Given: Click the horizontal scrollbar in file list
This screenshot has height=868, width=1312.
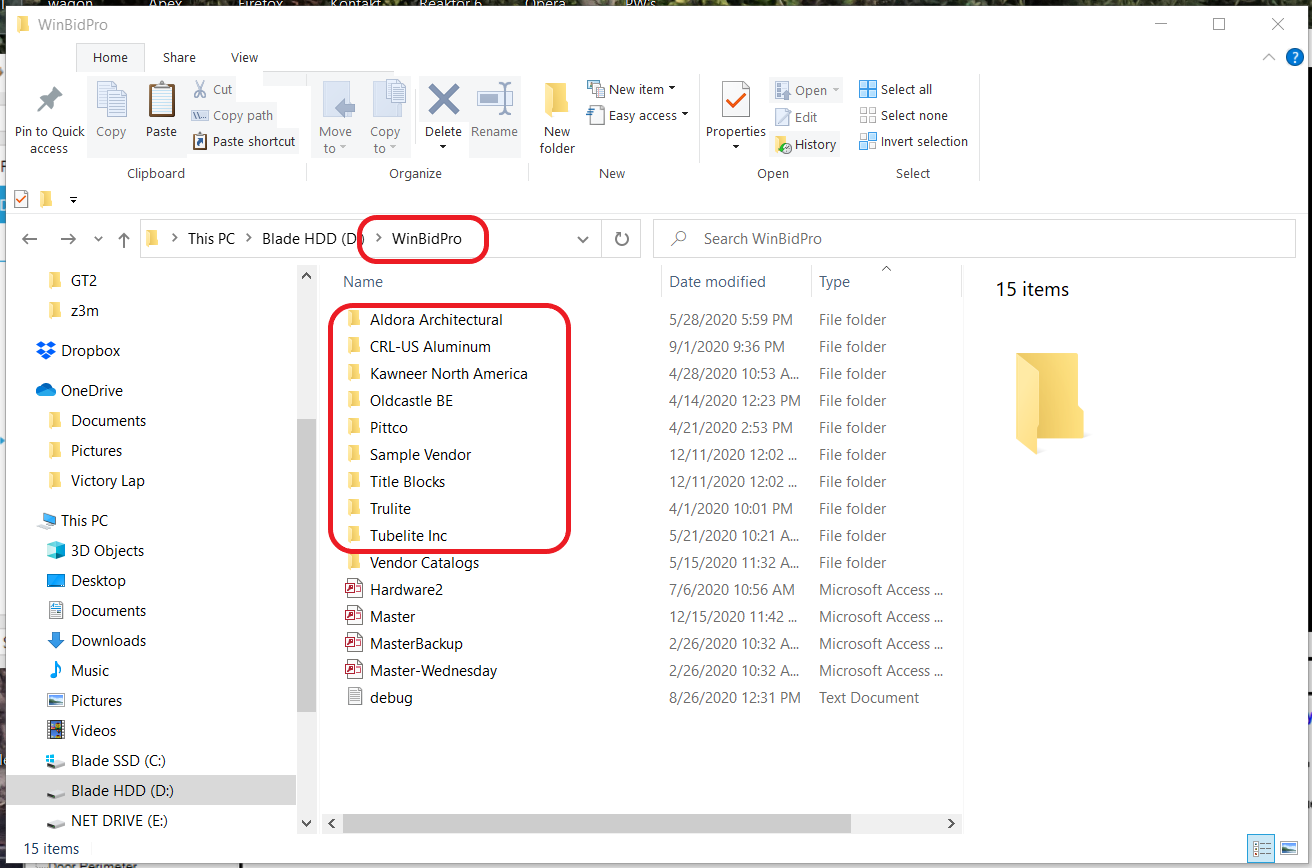Looking at the screenshot, I should click(596, 823).
